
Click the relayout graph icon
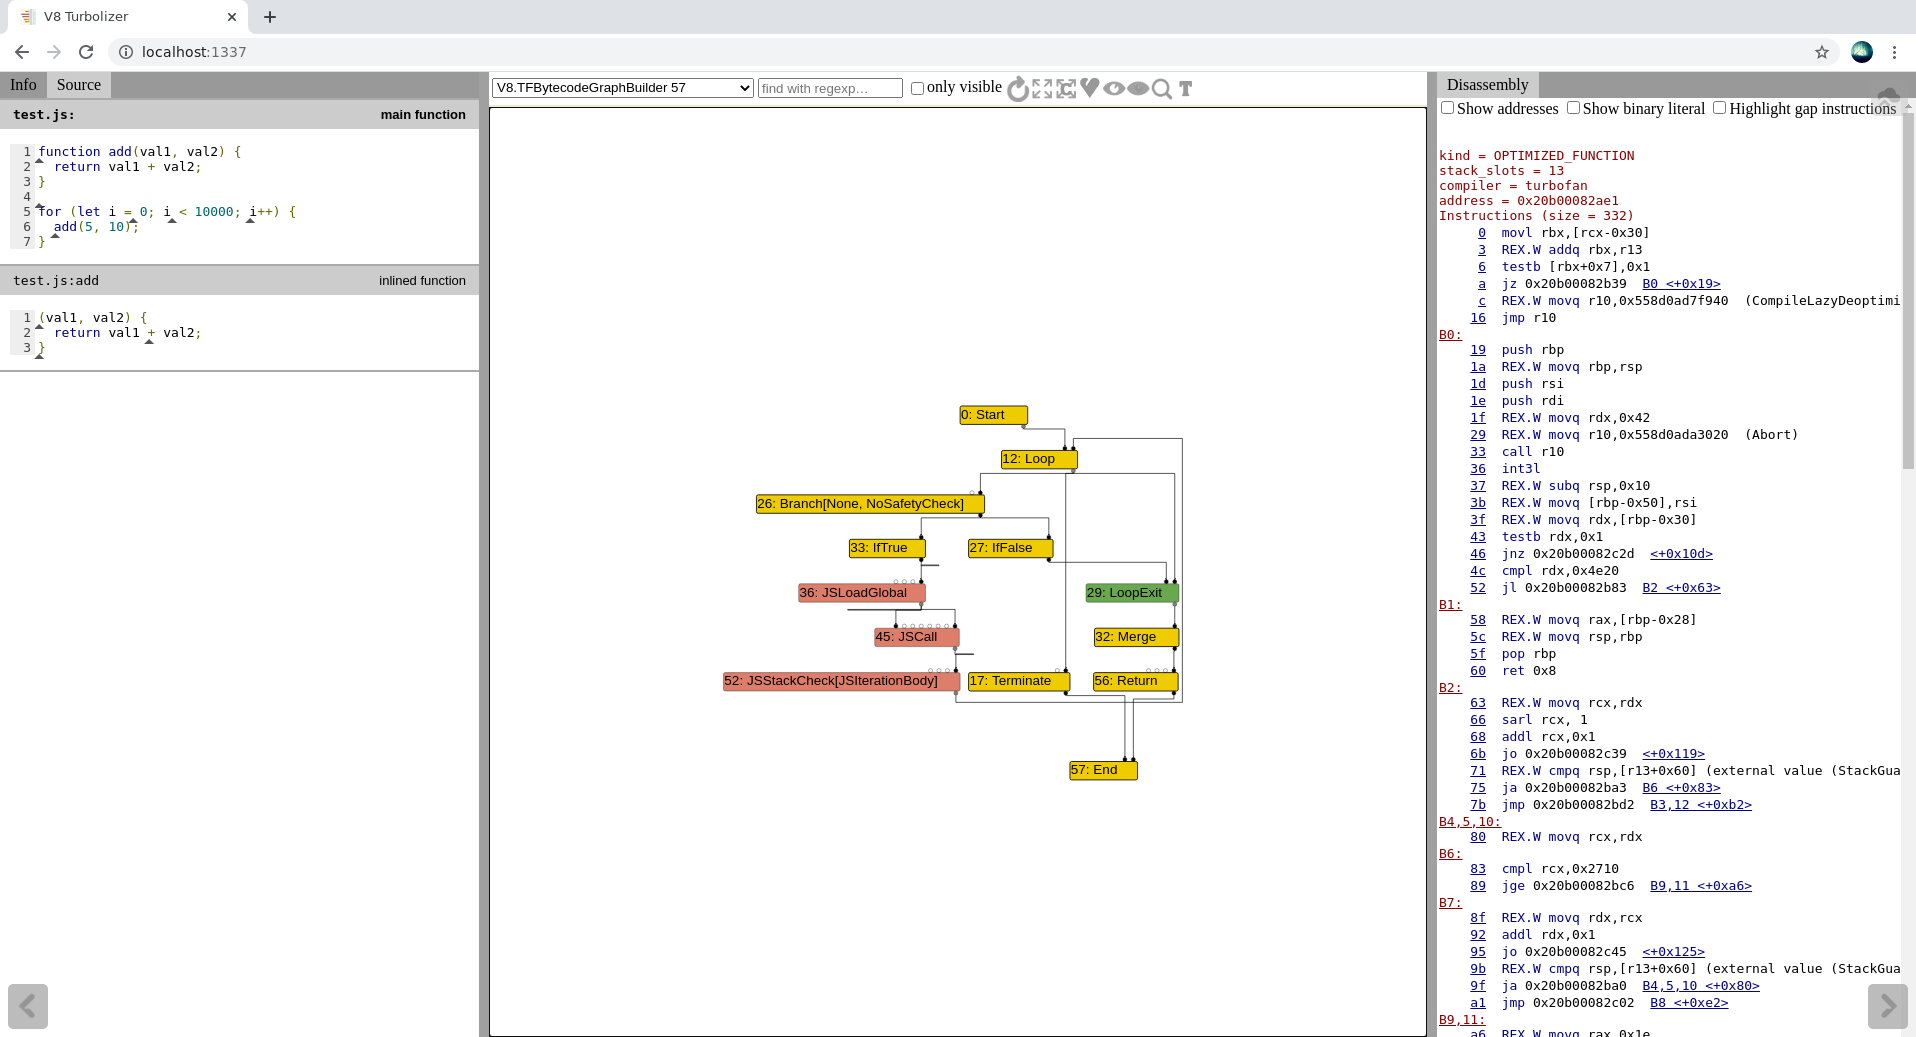point(1018,89)
